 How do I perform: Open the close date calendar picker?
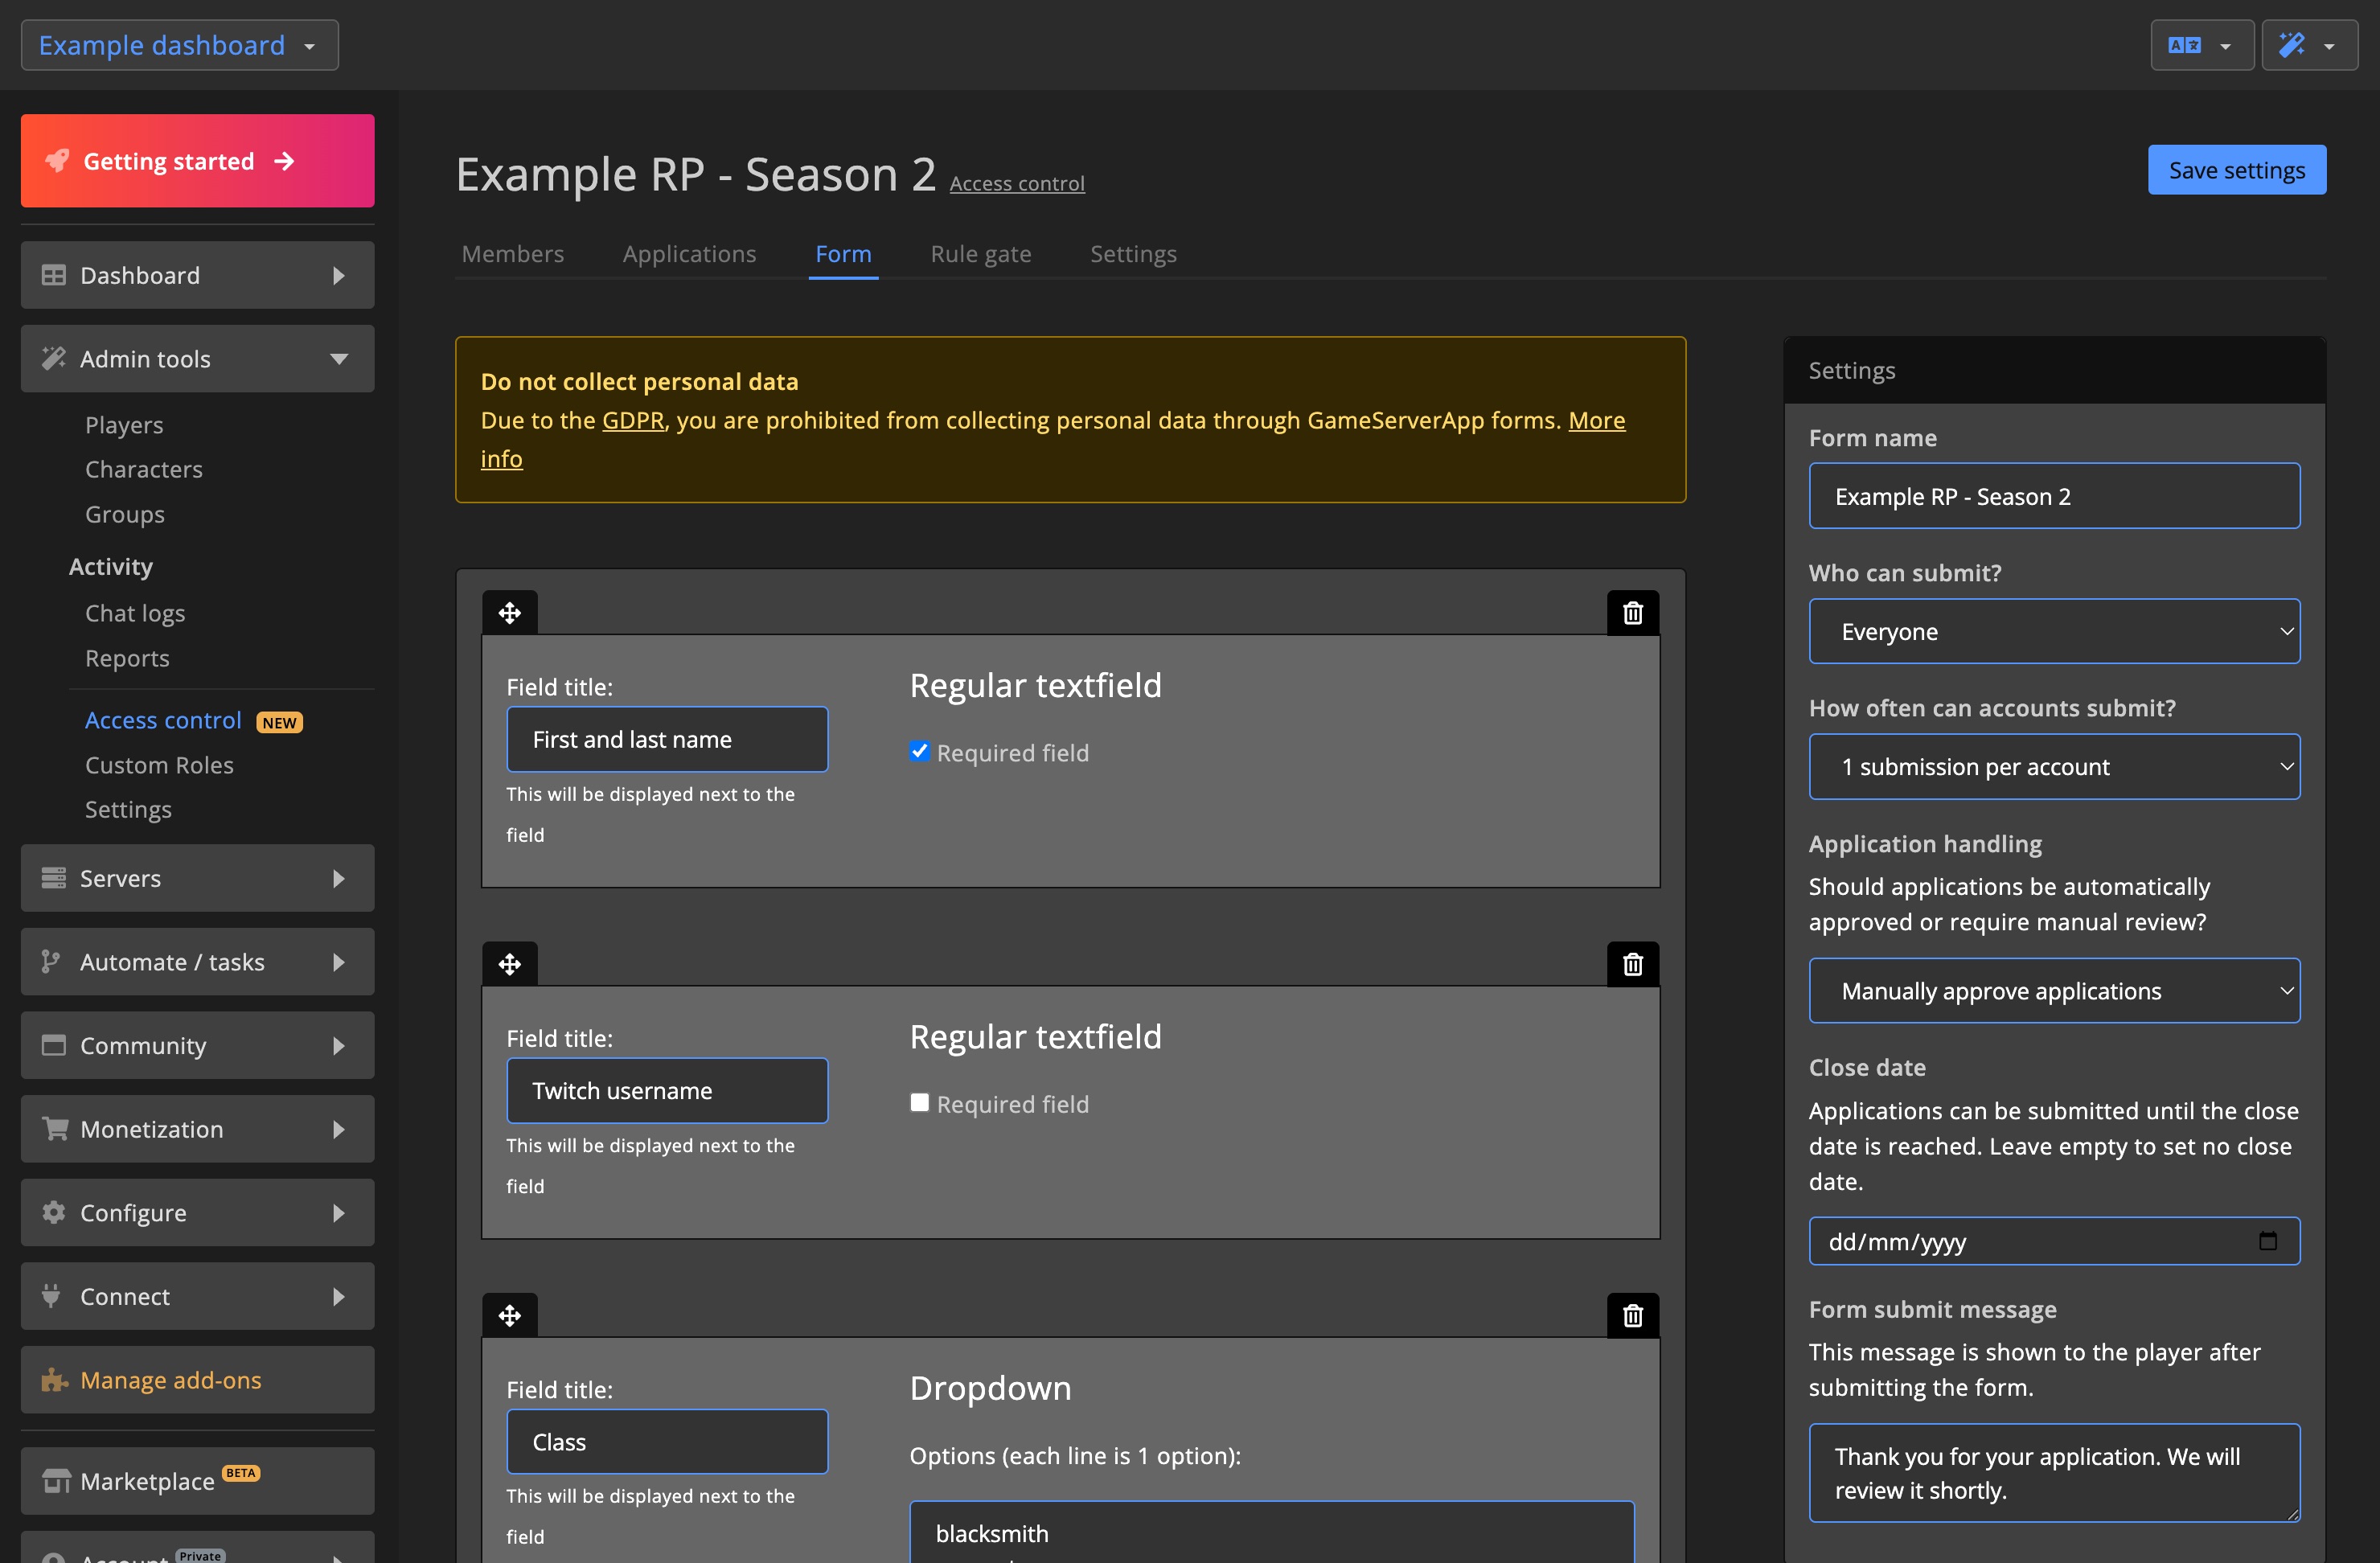[x=2269, y=1241]
